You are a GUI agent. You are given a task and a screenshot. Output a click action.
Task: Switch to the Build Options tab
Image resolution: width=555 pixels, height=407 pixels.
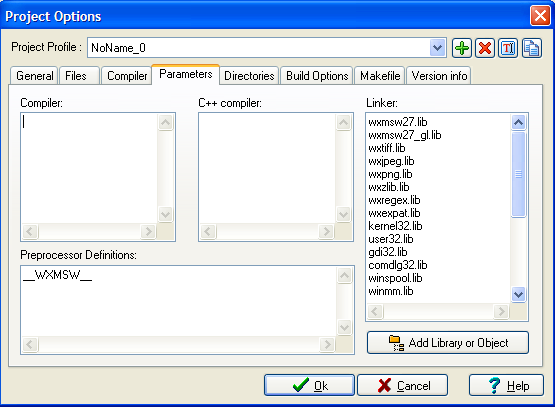317,76
